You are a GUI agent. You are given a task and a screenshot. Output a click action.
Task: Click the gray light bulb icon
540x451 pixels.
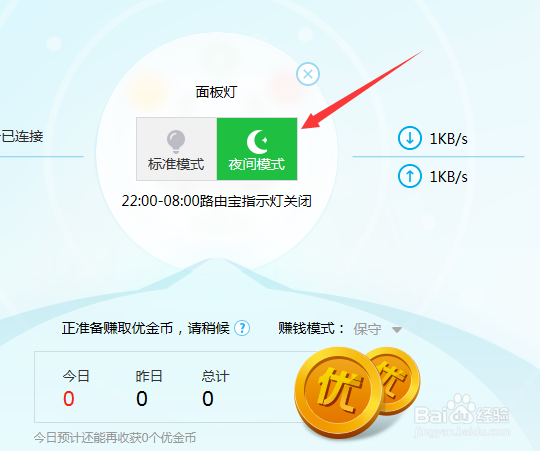176,141
